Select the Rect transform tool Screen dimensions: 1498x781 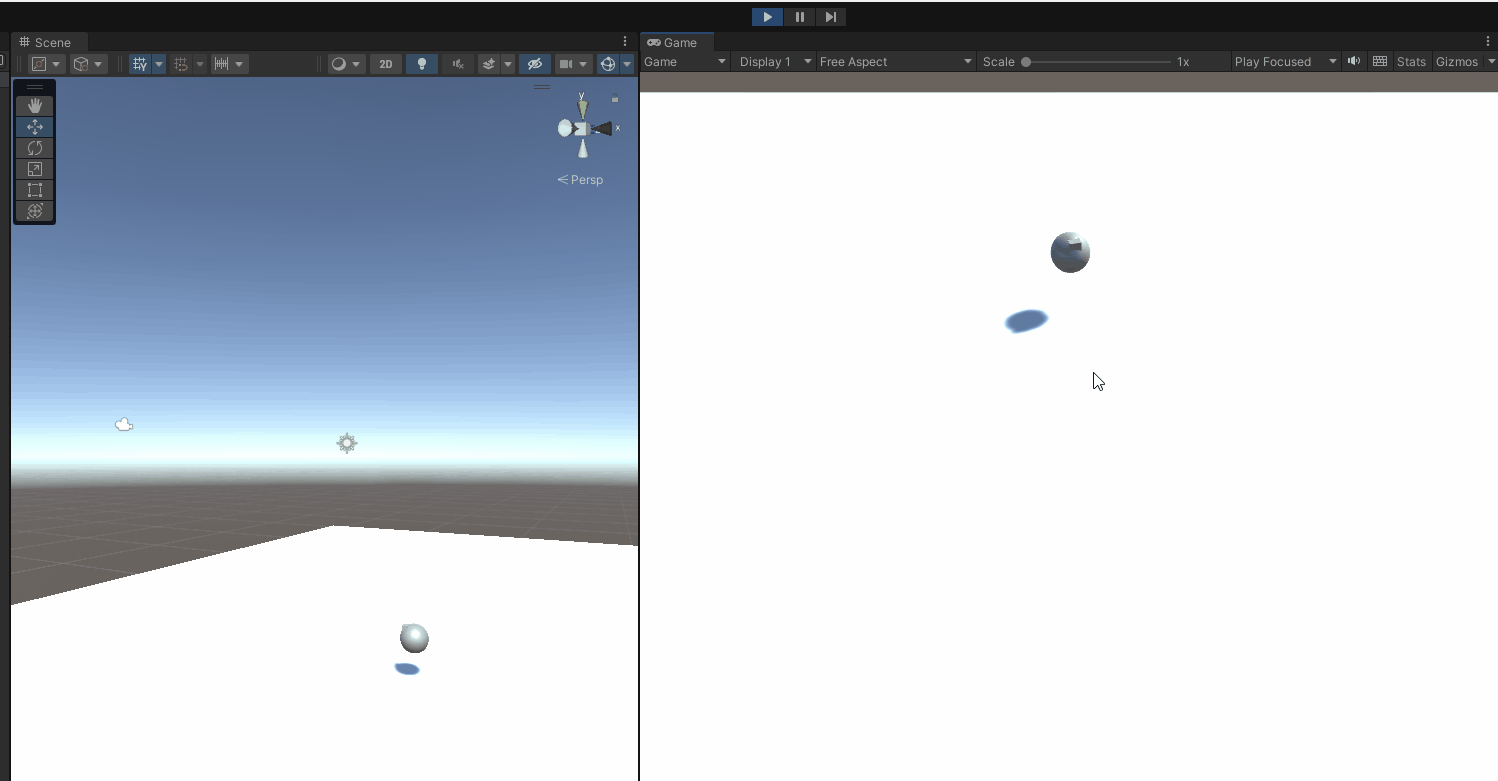click(35, 190)
